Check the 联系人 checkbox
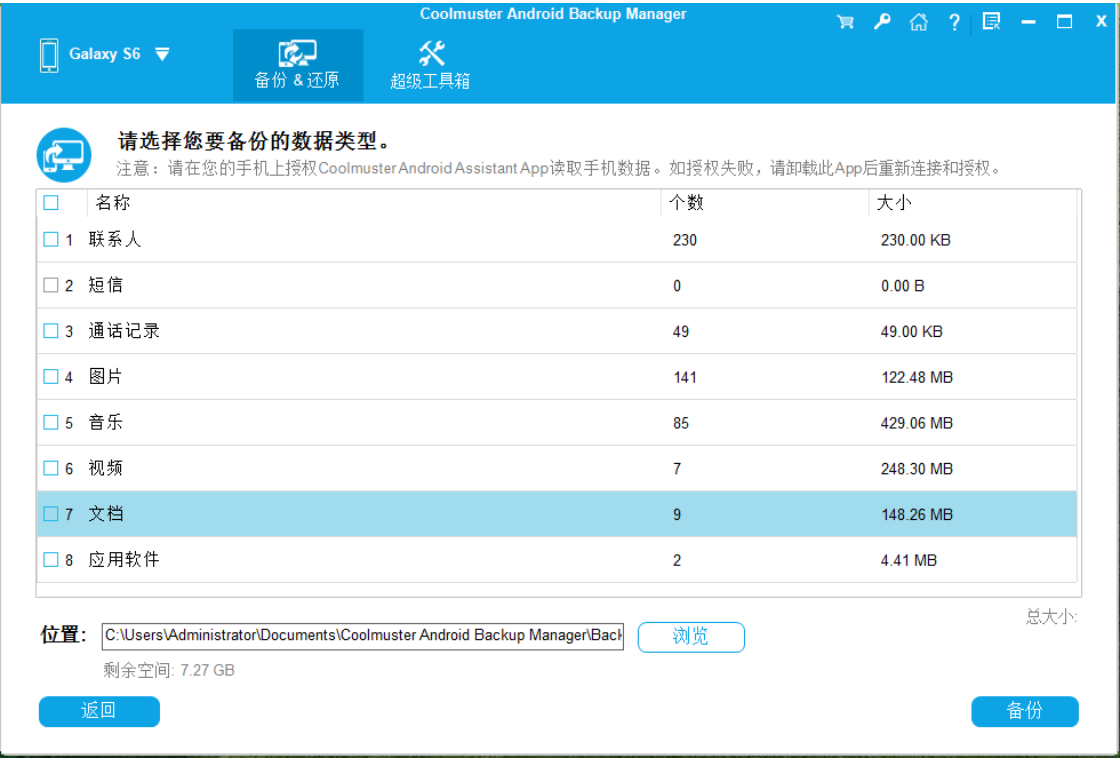This screenshot has height=760, width=1120. click(51, 239)
